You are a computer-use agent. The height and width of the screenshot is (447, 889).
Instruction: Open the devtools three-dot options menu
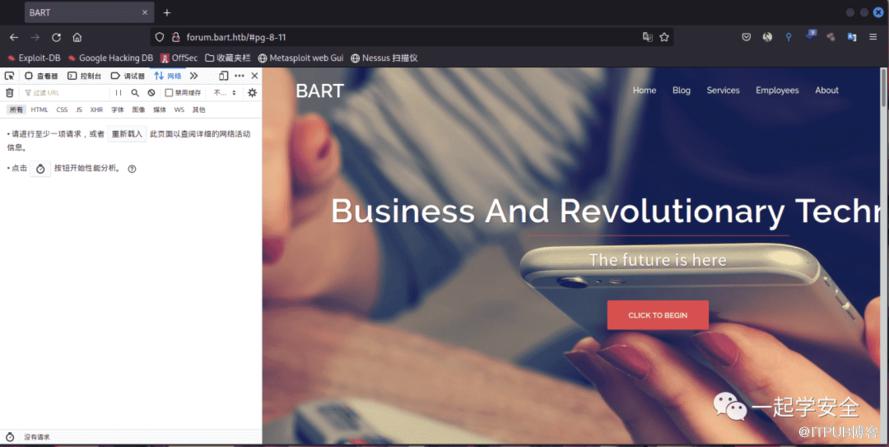[239, 75]
